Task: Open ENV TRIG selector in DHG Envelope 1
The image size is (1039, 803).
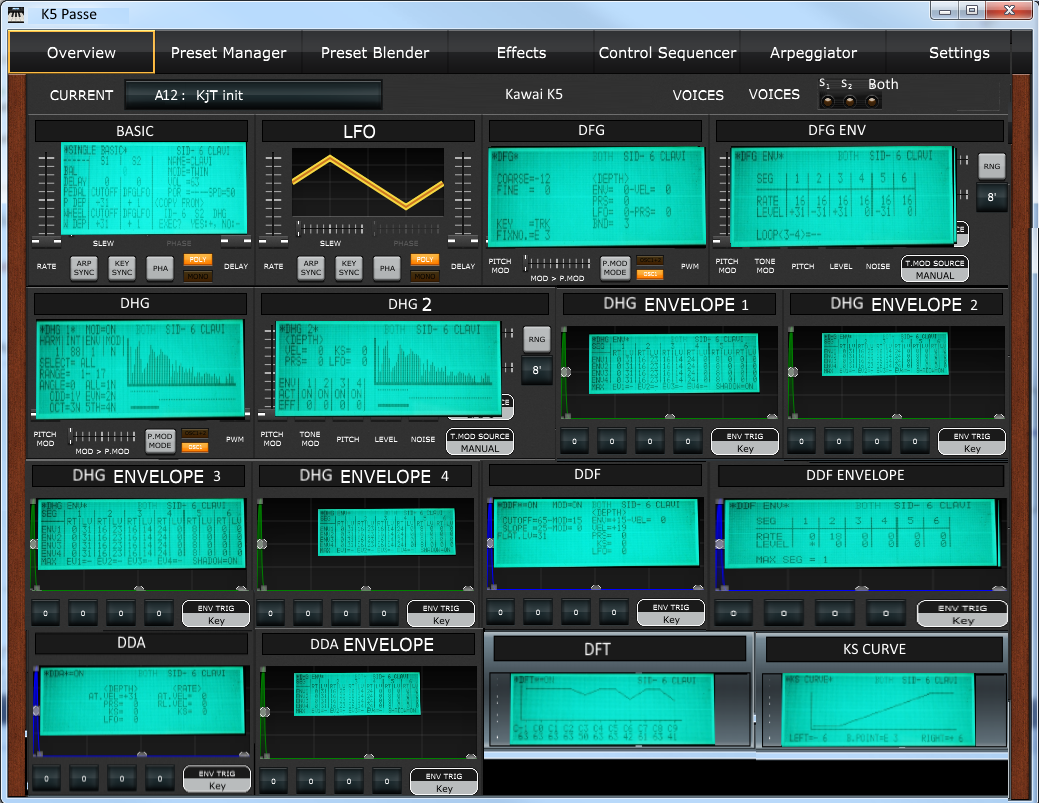Action: tap(745, 442)
